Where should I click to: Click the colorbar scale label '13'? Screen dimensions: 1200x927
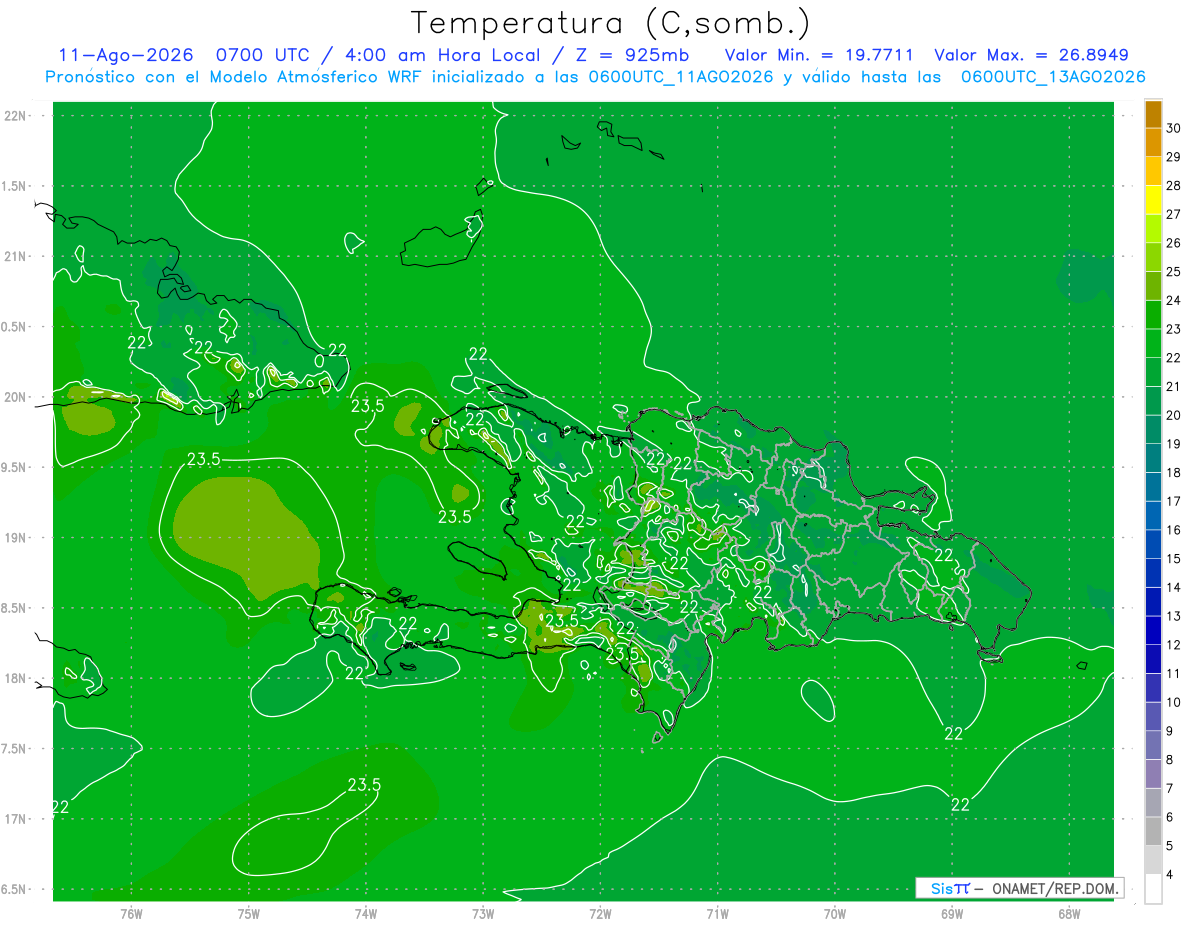1174,616
